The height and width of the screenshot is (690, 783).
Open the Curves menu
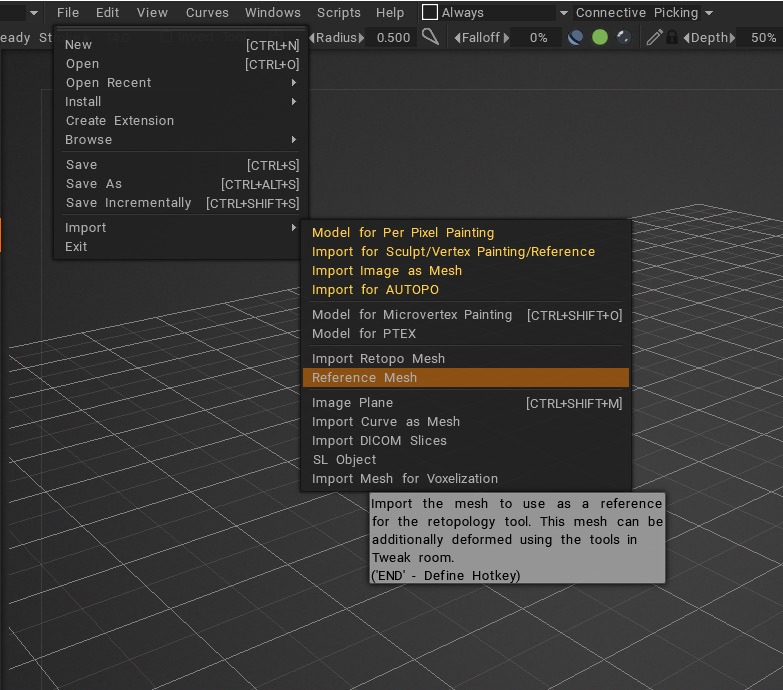click(x=207, y=12)
